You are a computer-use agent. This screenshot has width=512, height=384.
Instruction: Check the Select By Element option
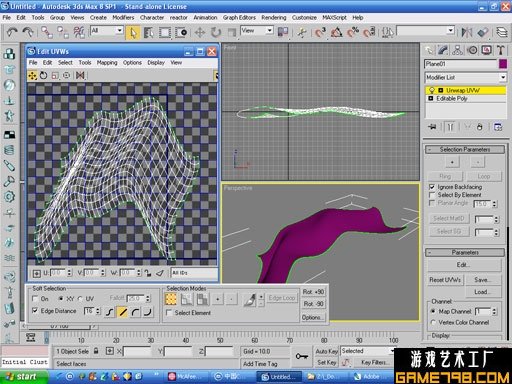pos(432,195)
